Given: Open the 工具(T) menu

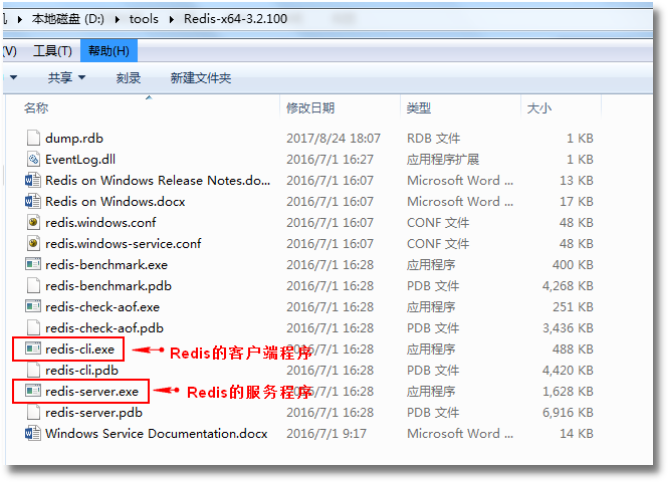Looking at the screenshot, I should click(53, 51).
